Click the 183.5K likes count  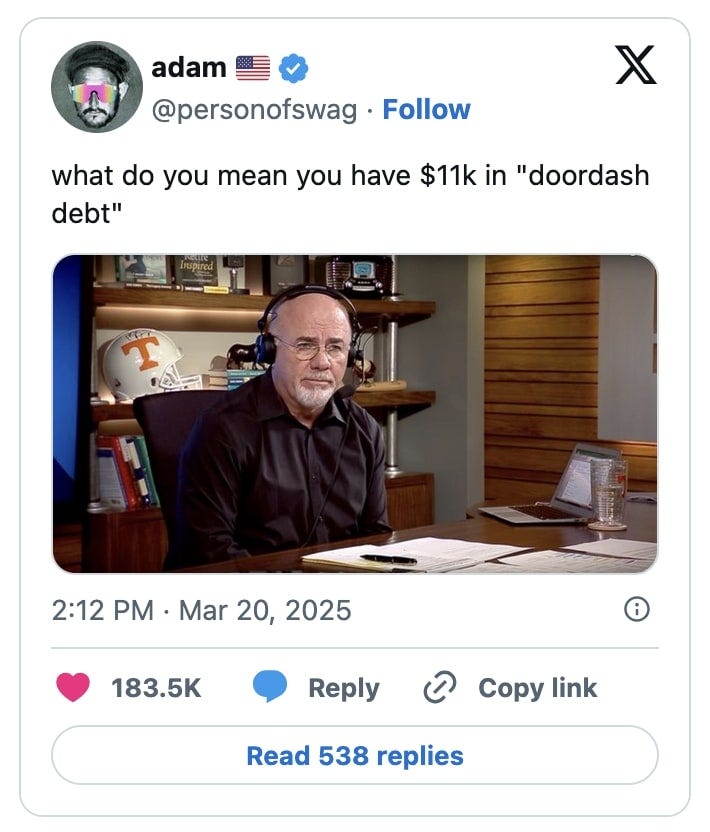[157, 688]
